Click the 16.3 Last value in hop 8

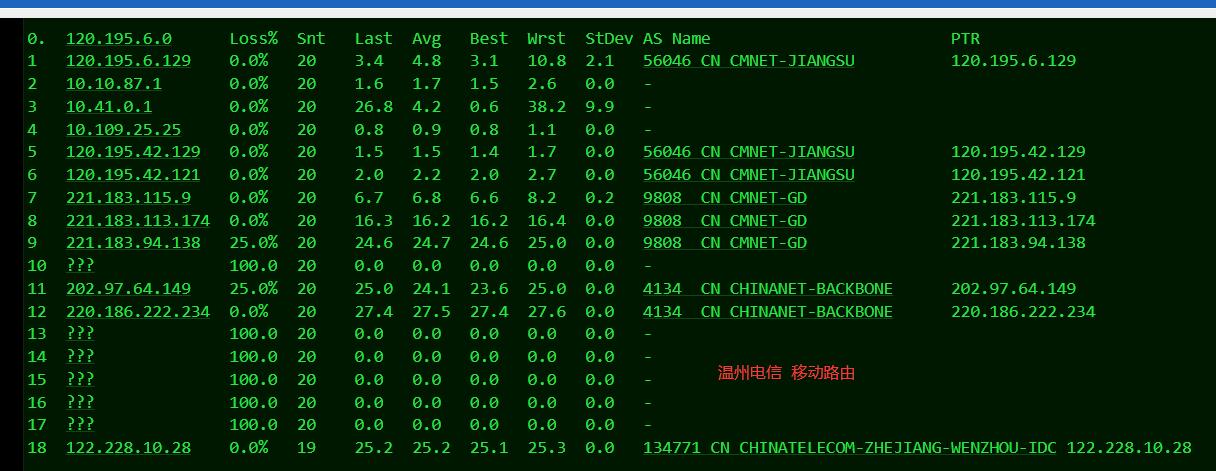[x=373, y=220]
